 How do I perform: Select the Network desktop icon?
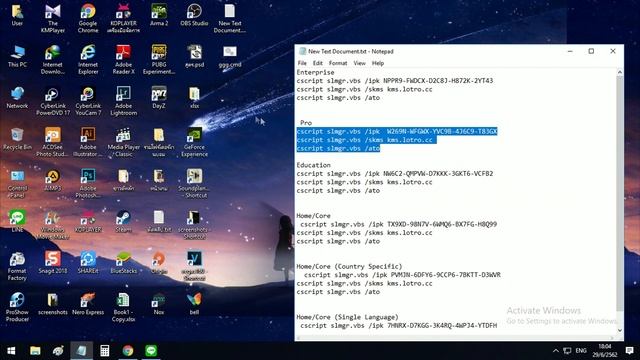click(17, 98)
